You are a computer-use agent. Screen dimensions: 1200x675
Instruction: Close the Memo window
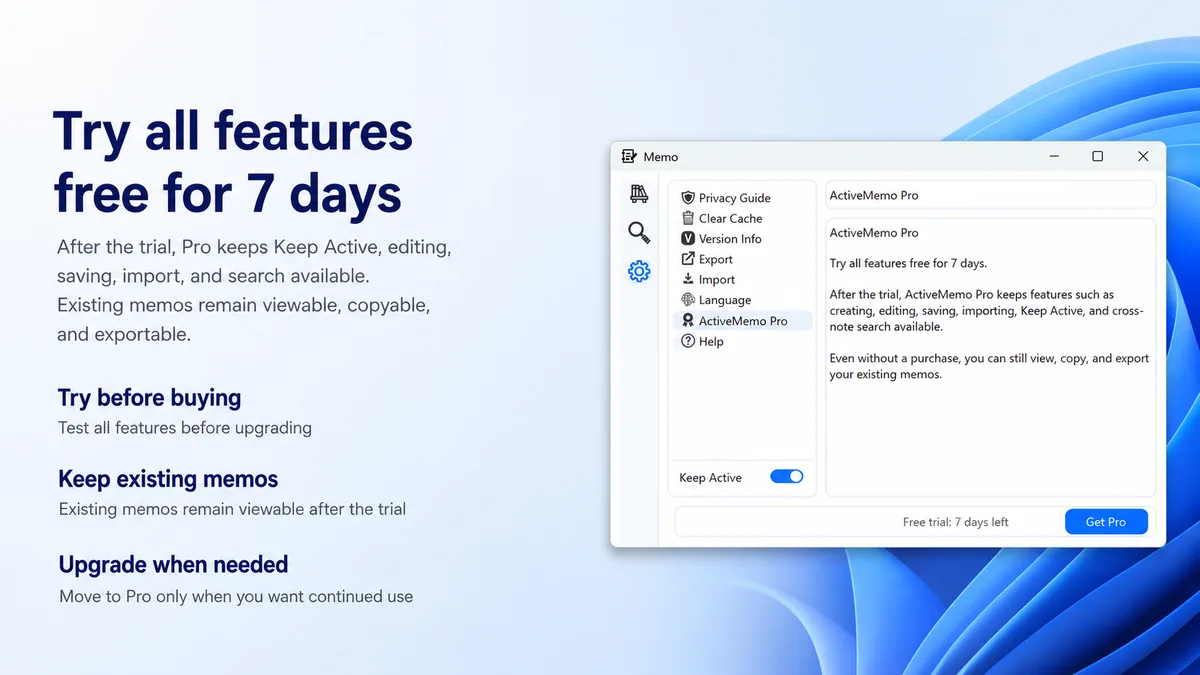pos(1143,156)
